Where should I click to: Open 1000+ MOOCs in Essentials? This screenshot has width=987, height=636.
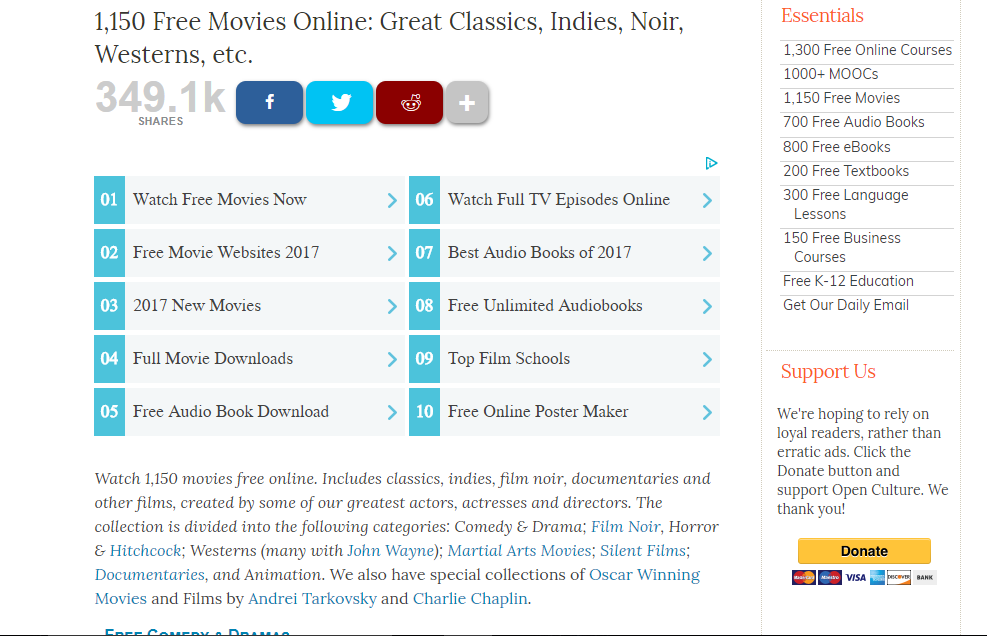pyautogui.click(x=830, y=74)
